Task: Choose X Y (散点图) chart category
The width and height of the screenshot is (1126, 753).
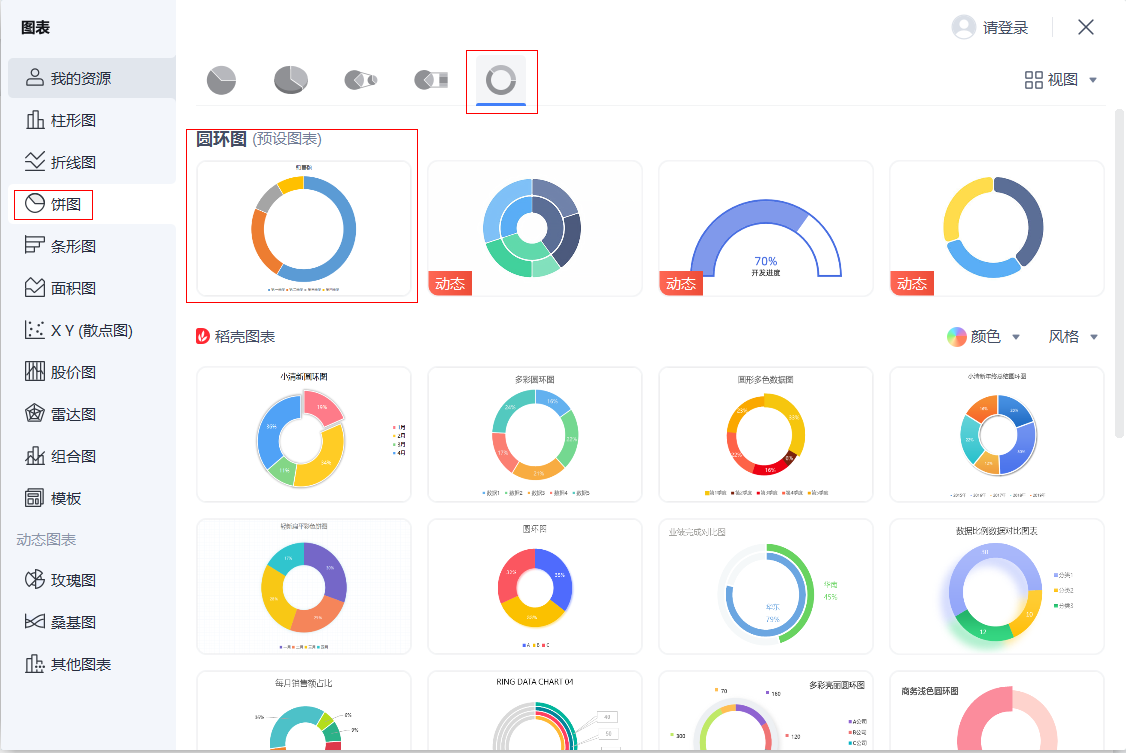Action: pos(92,330)
